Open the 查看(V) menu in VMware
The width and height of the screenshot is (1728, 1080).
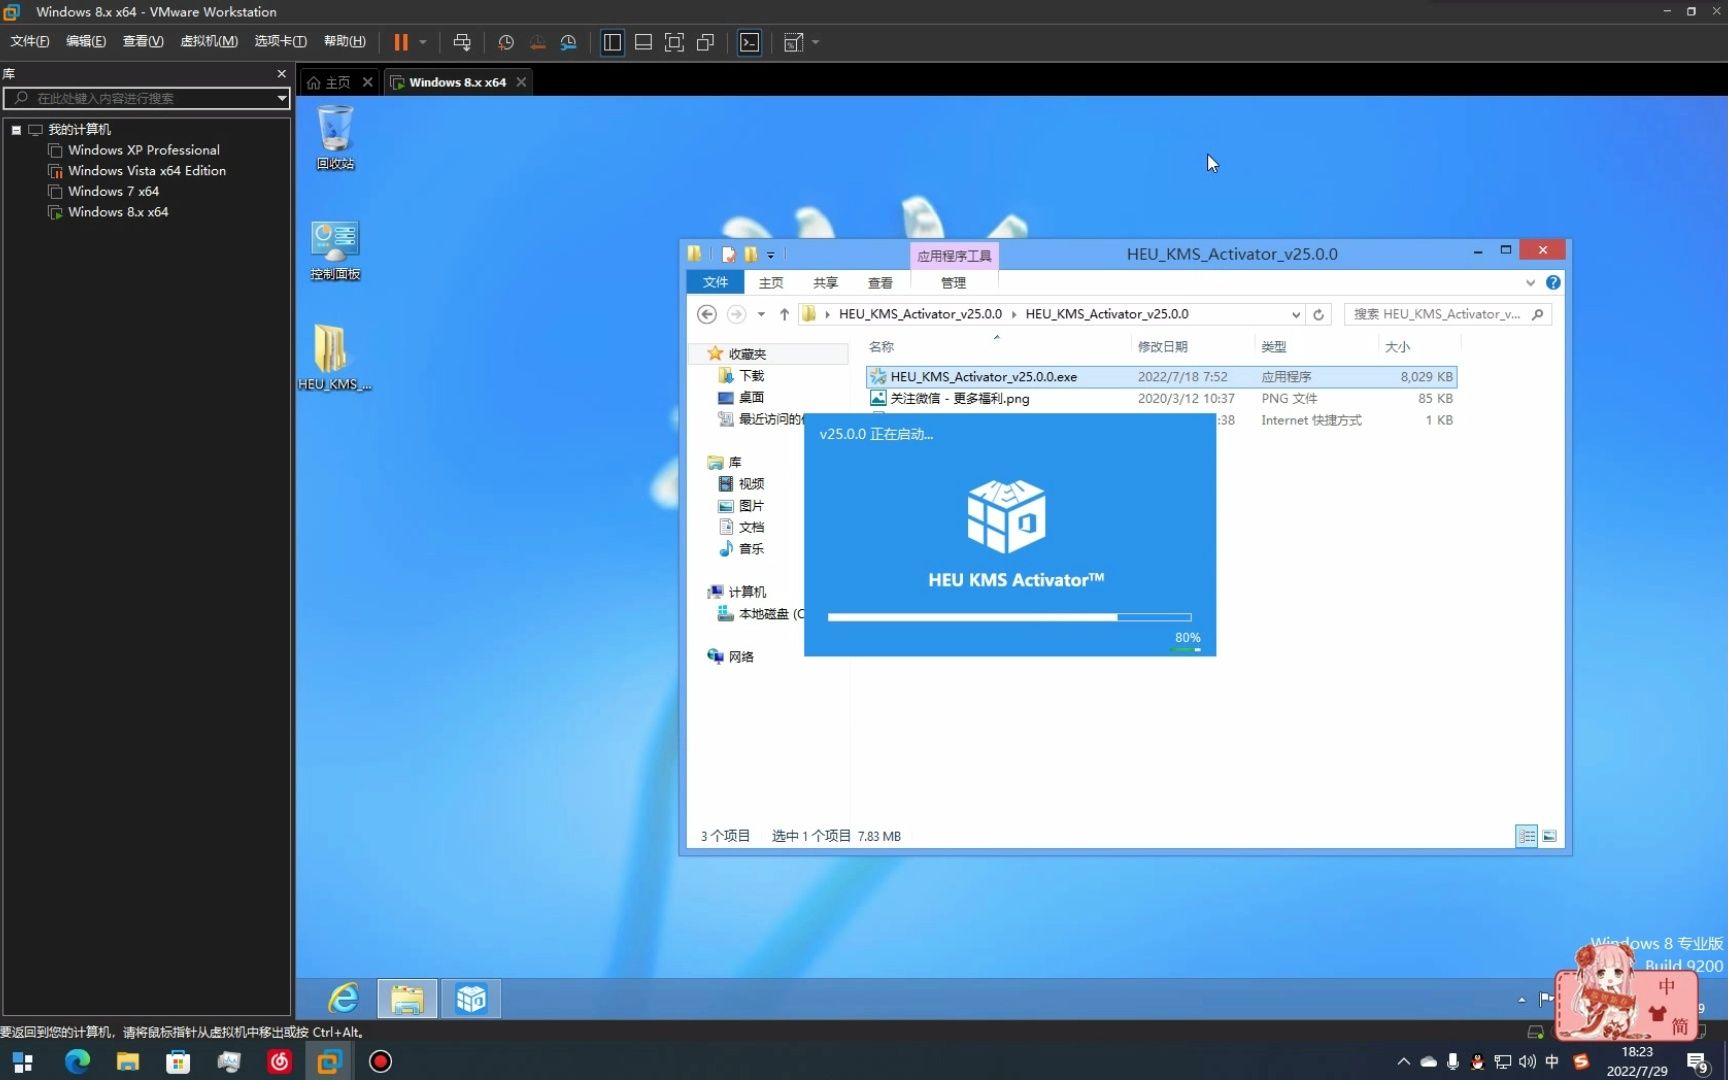[x=143, y=41]
